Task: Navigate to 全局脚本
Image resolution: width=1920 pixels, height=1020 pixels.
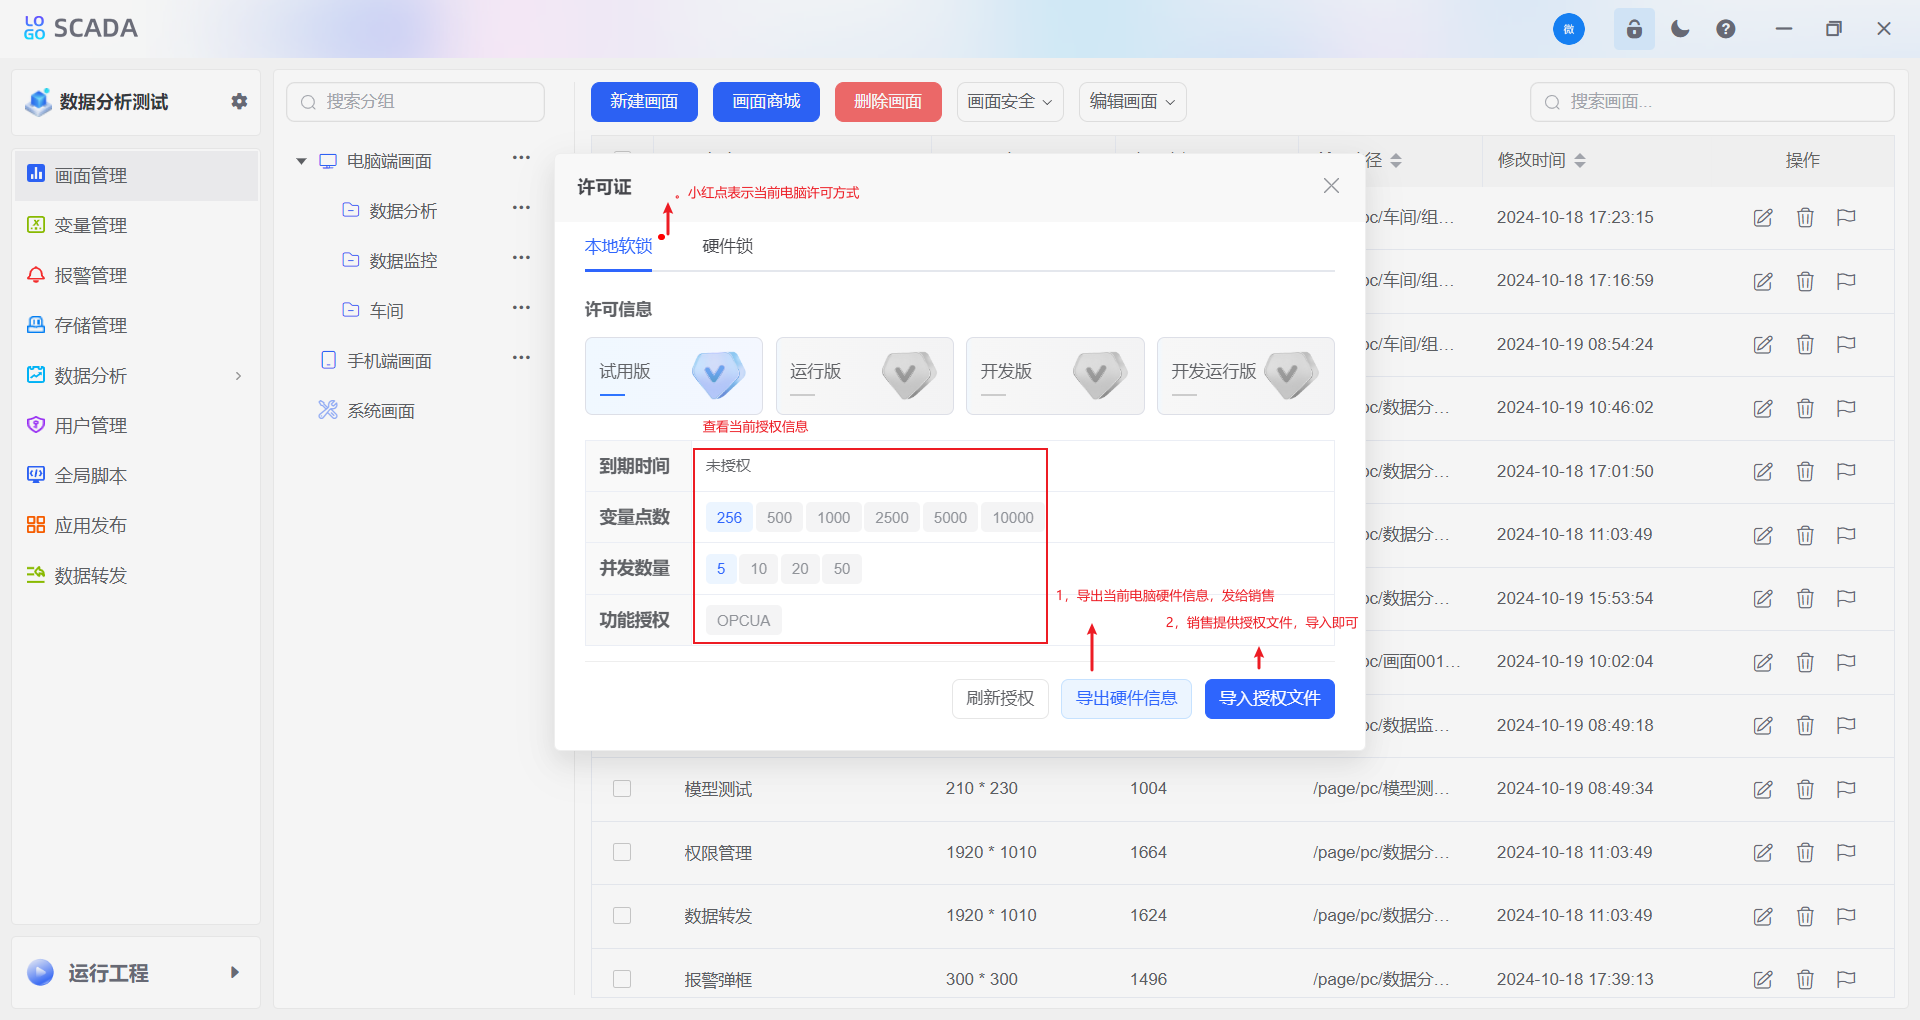Action: [90, 475]
